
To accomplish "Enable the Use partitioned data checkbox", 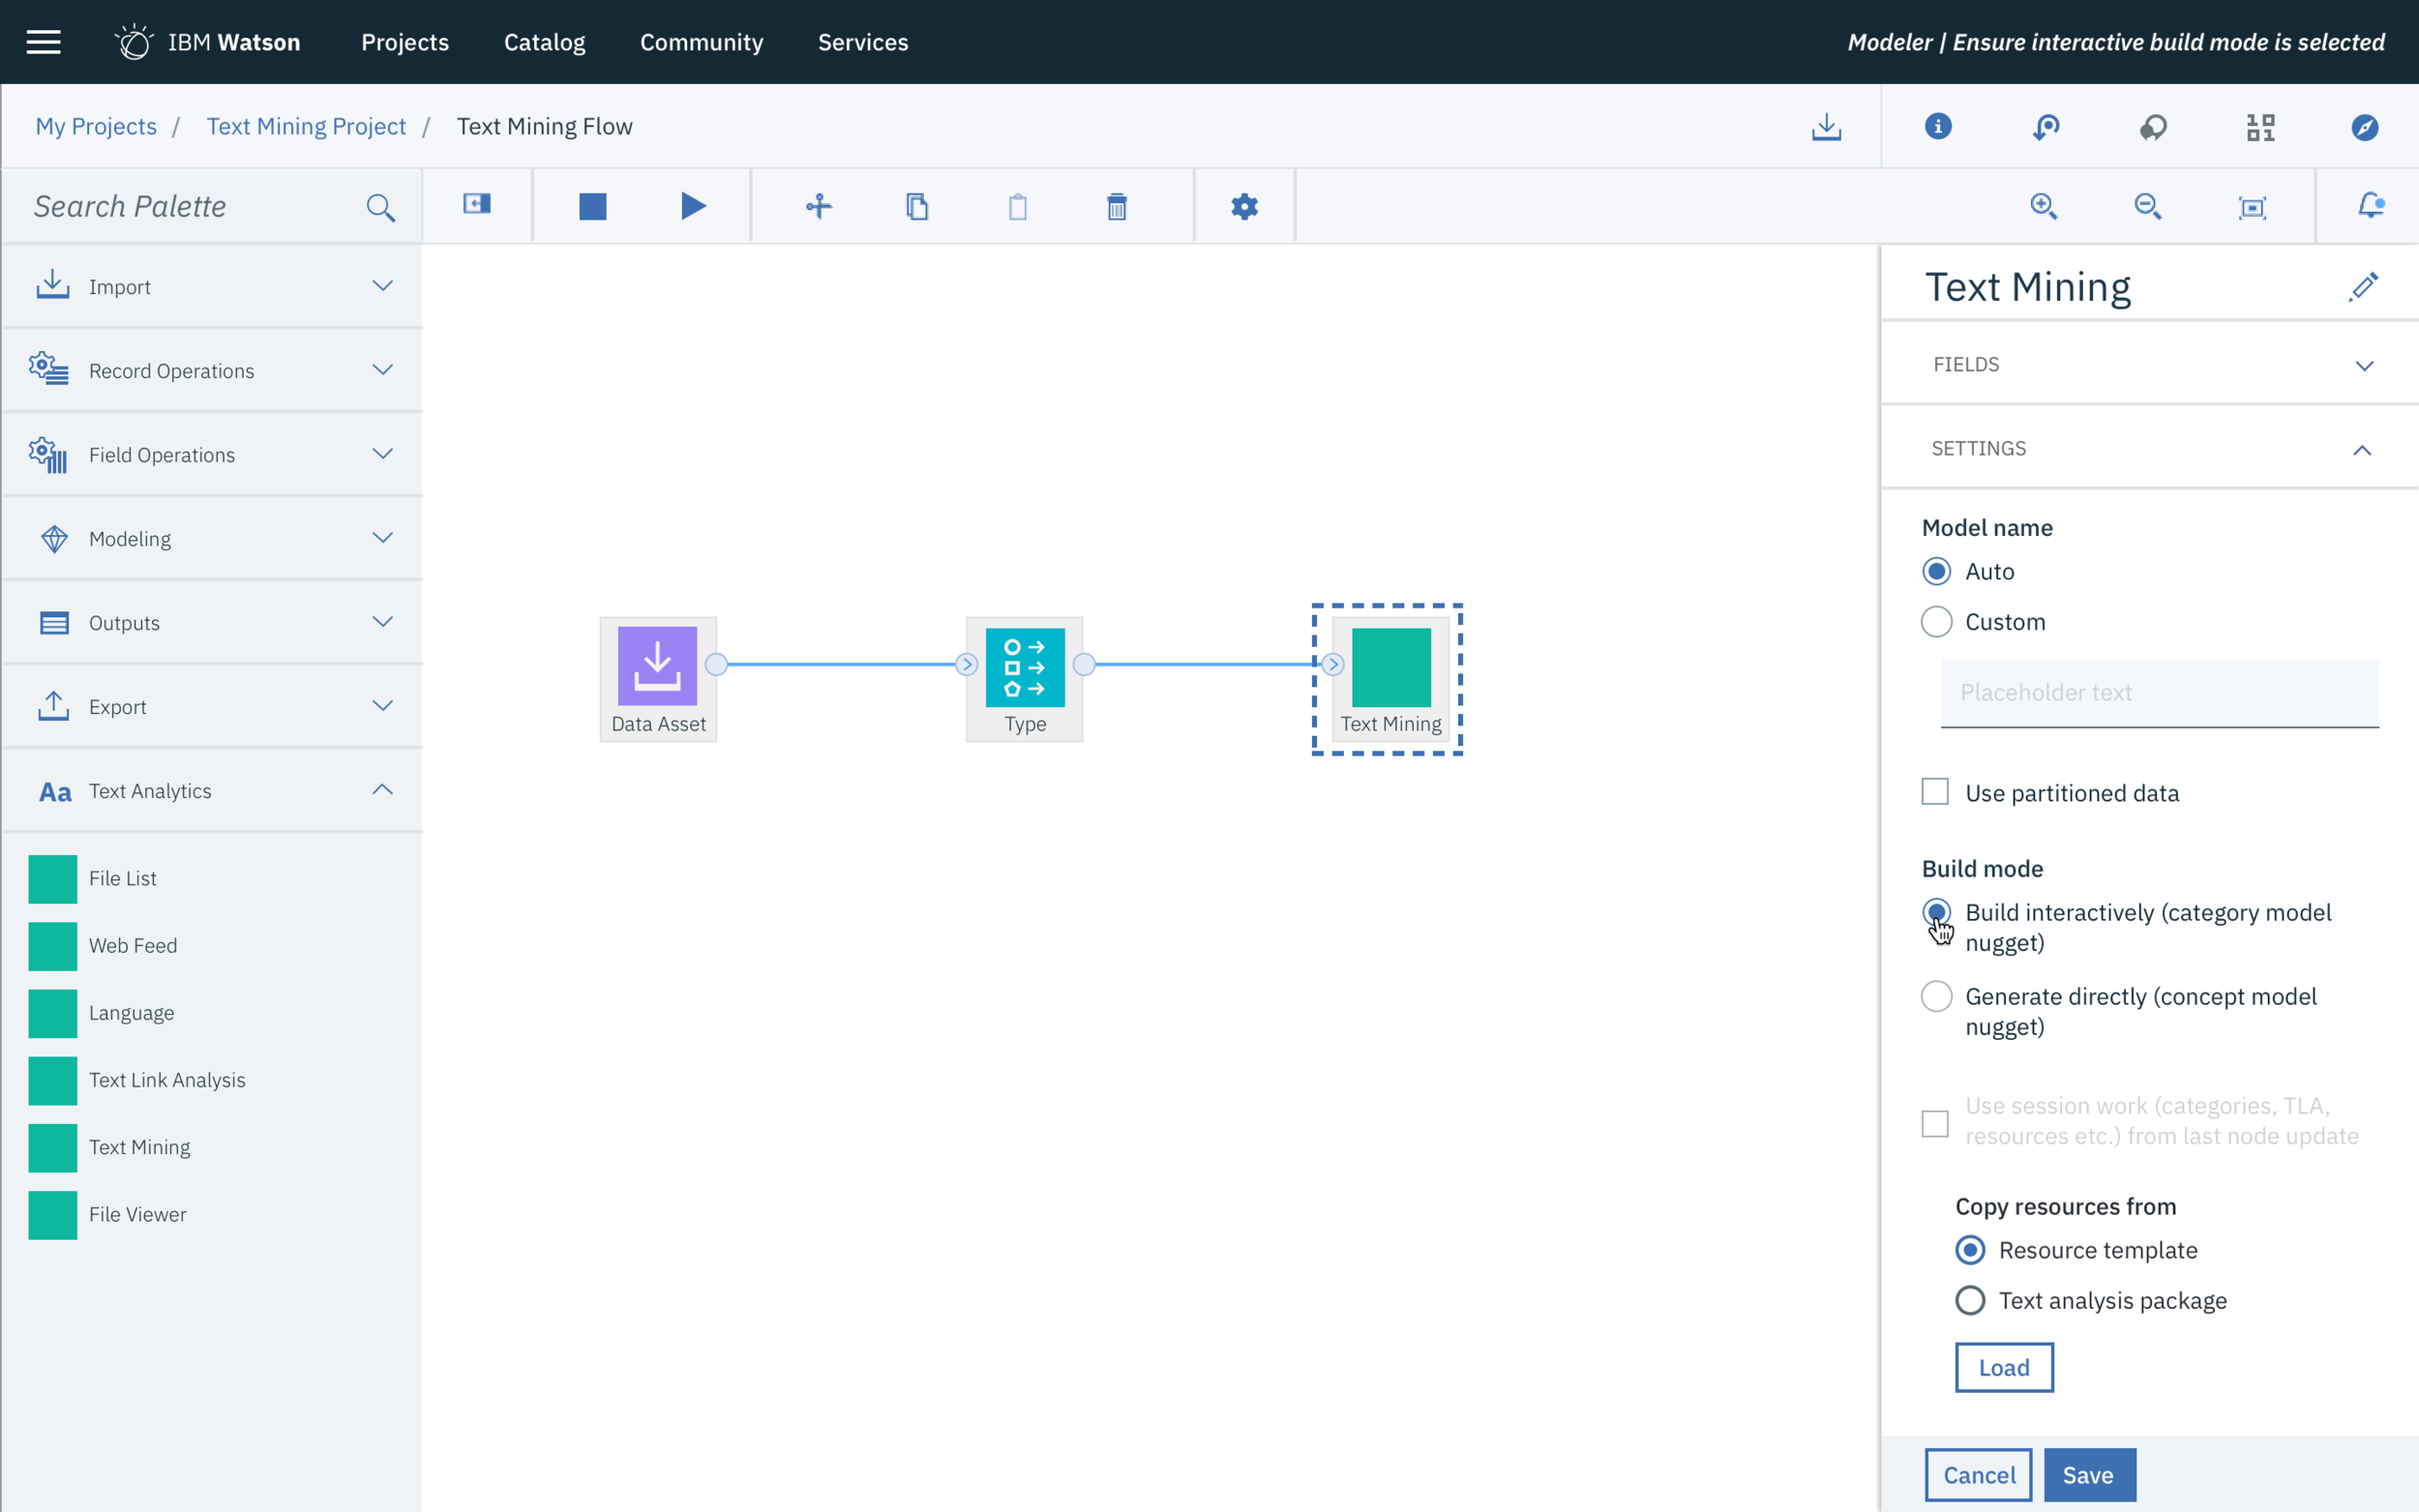I will [1935, 792].
